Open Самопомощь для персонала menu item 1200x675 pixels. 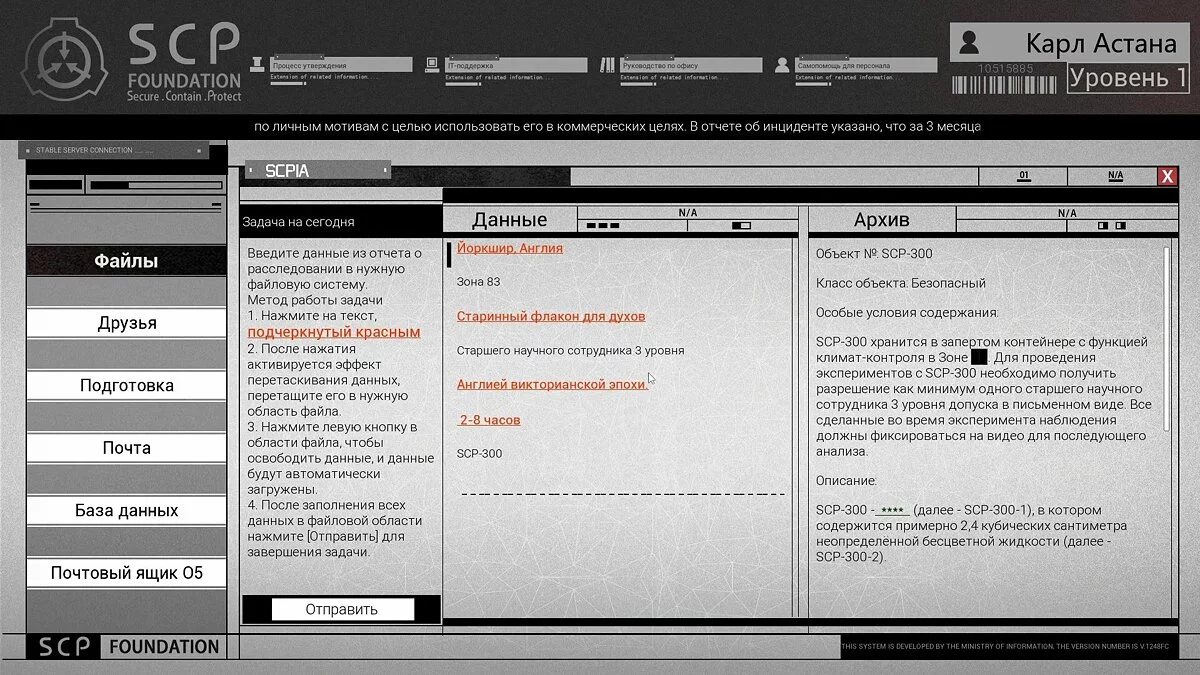point(867,65)
